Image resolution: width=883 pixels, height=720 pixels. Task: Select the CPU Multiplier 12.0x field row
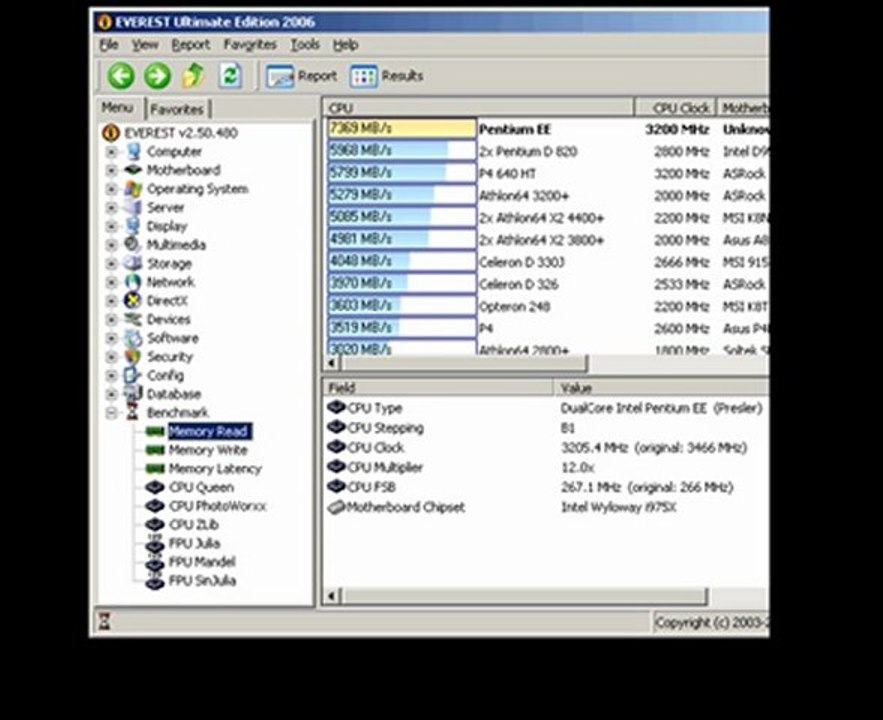pyautogui.click(x=546, y=467)
